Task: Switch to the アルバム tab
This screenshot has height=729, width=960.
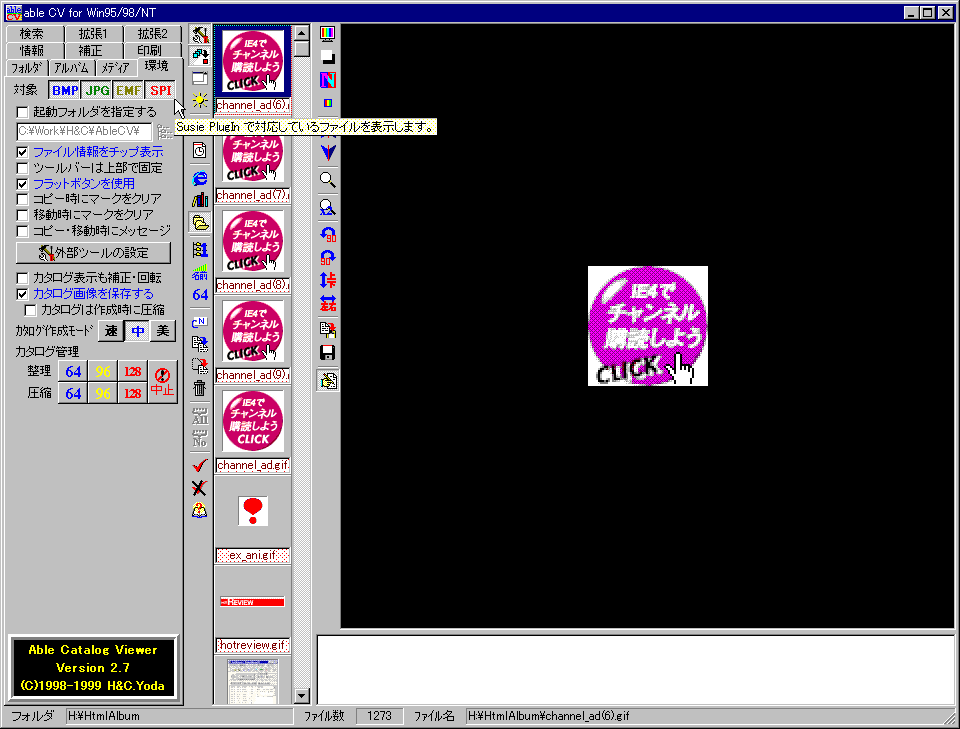Action: tap(70, 68)
